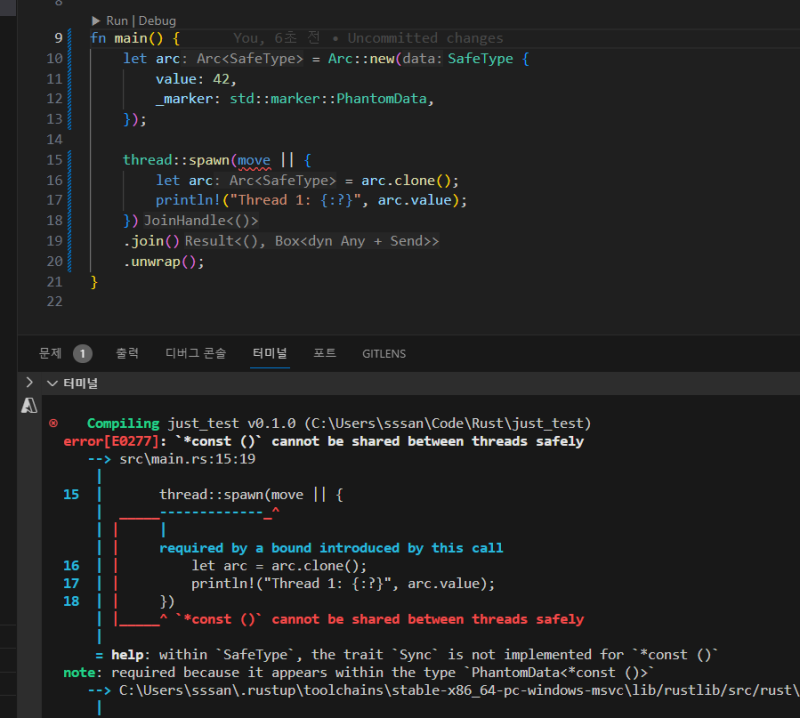This screenshot has width=800, height=718.
Task: Open the src\main.rs:15:19 link in terminal
Action: coord(187,459)
